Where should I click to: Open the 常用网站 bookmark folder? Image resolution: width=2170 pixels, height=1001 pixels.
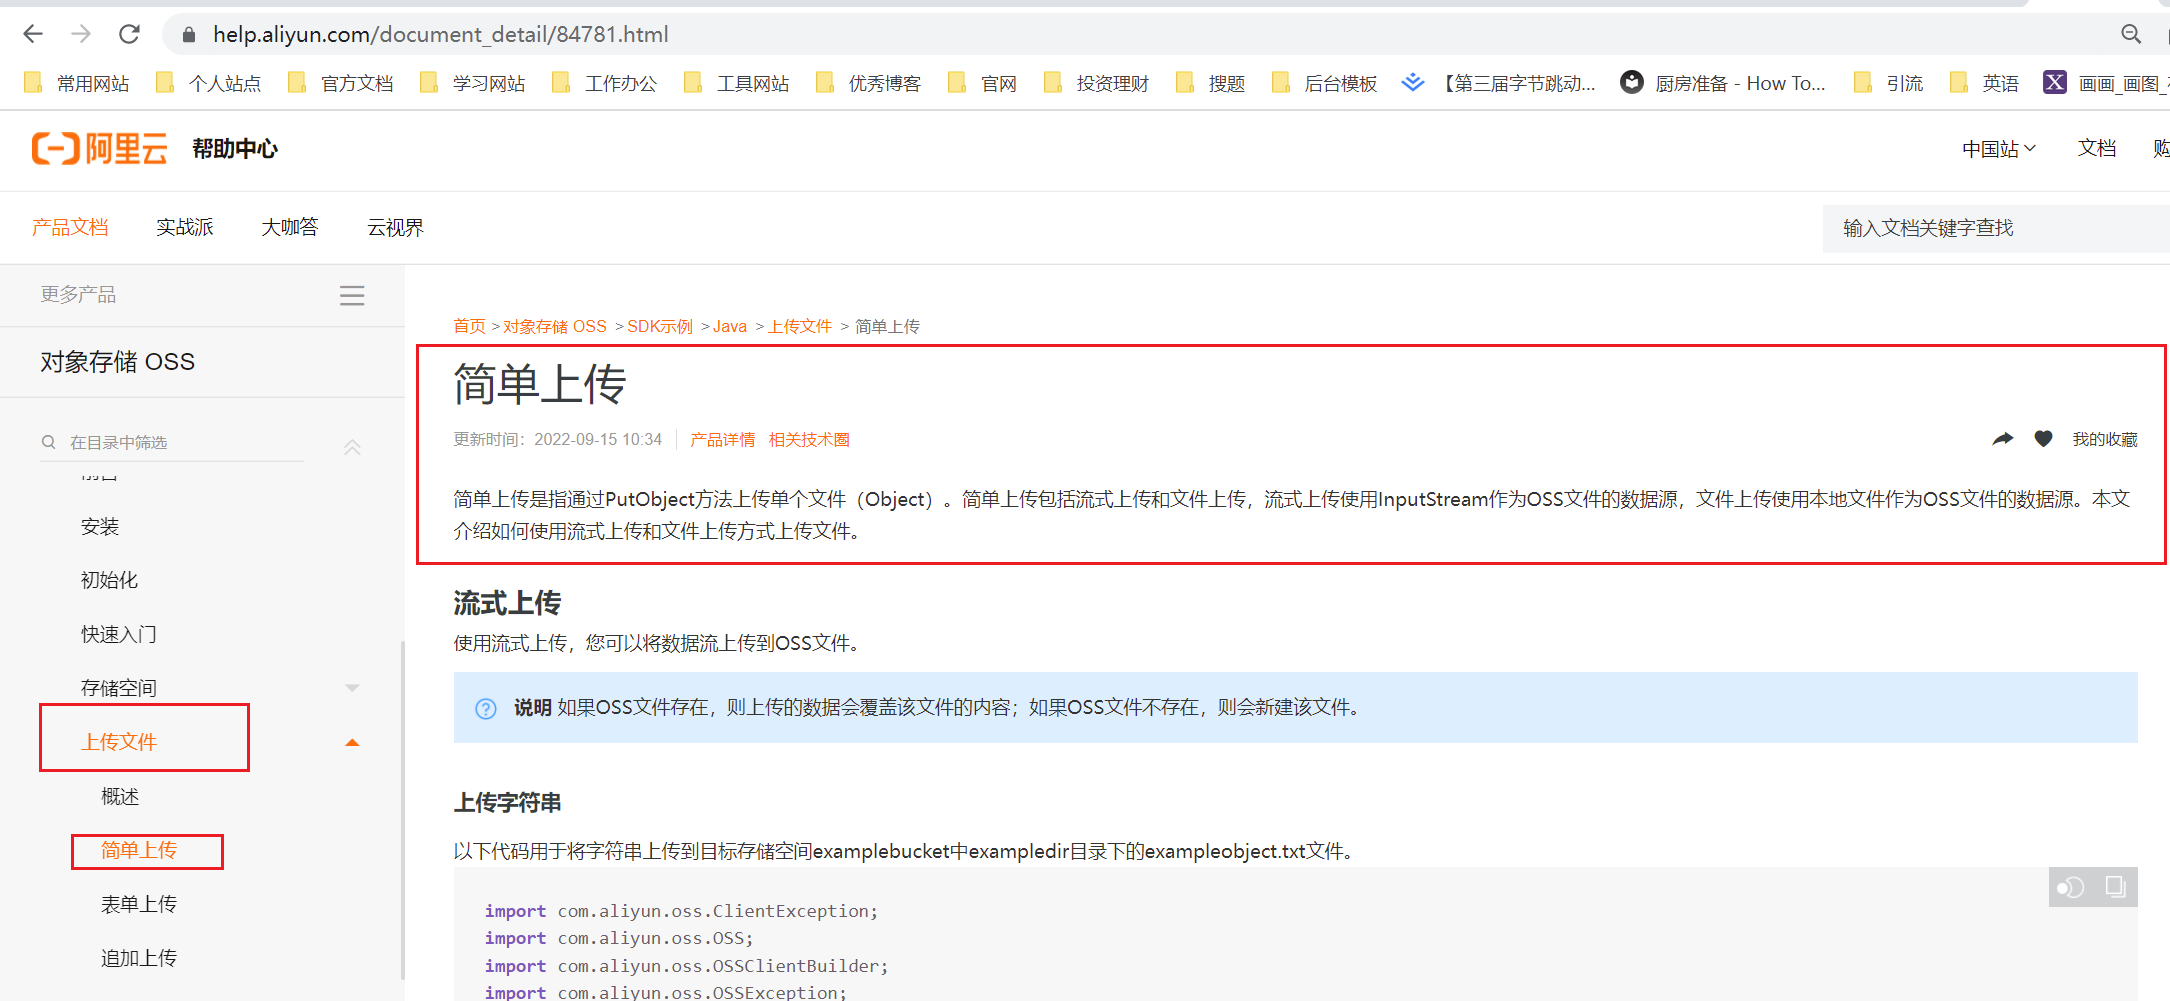(x=77, y=83)
